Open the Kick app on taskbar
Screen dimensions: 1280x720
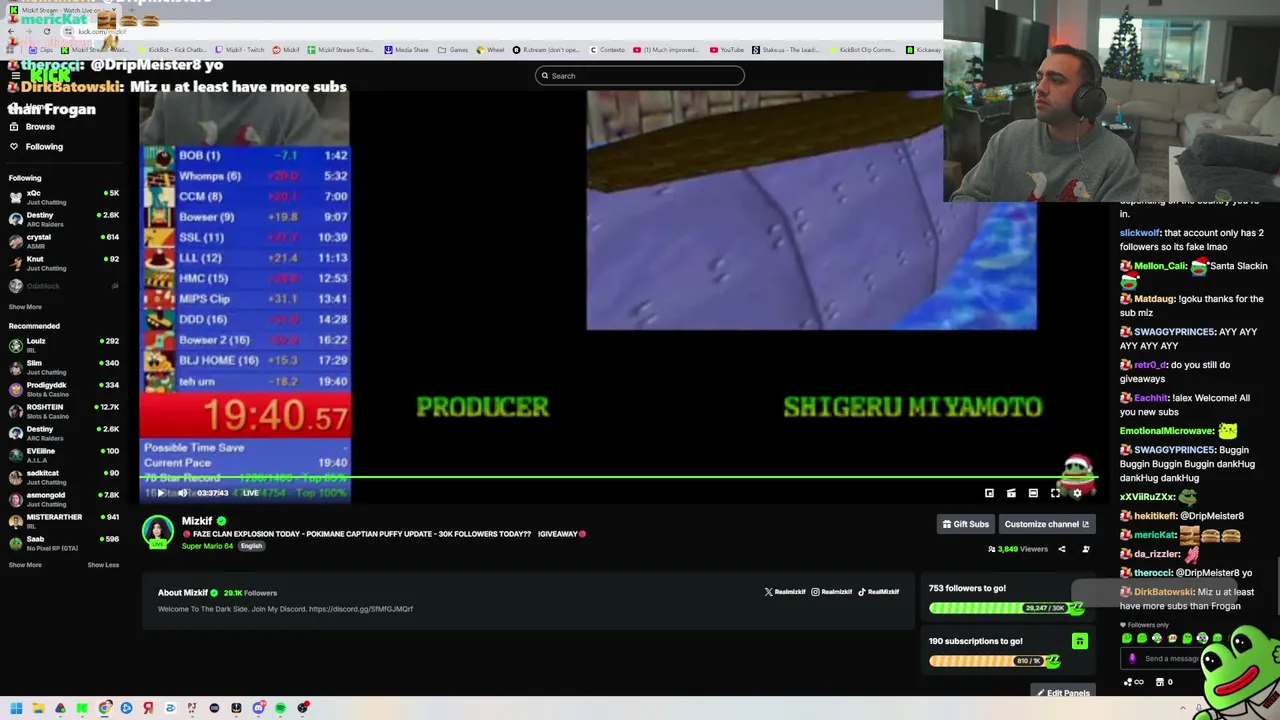click(x=82, y=708)
